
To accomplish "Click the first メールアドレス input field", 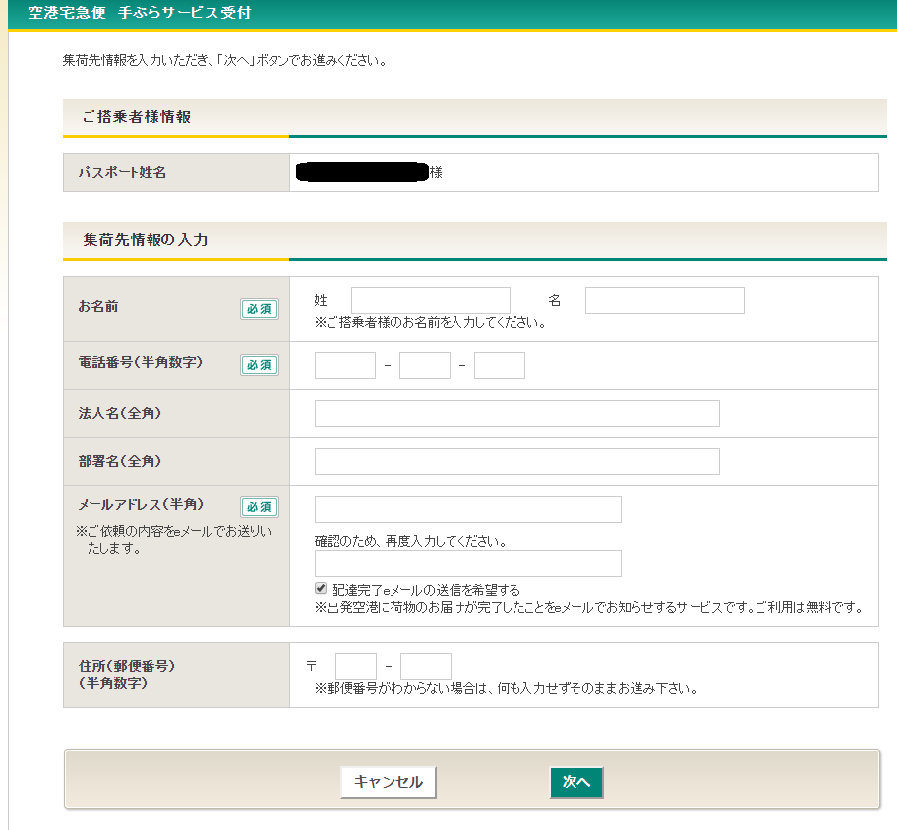I will point(469,509).
